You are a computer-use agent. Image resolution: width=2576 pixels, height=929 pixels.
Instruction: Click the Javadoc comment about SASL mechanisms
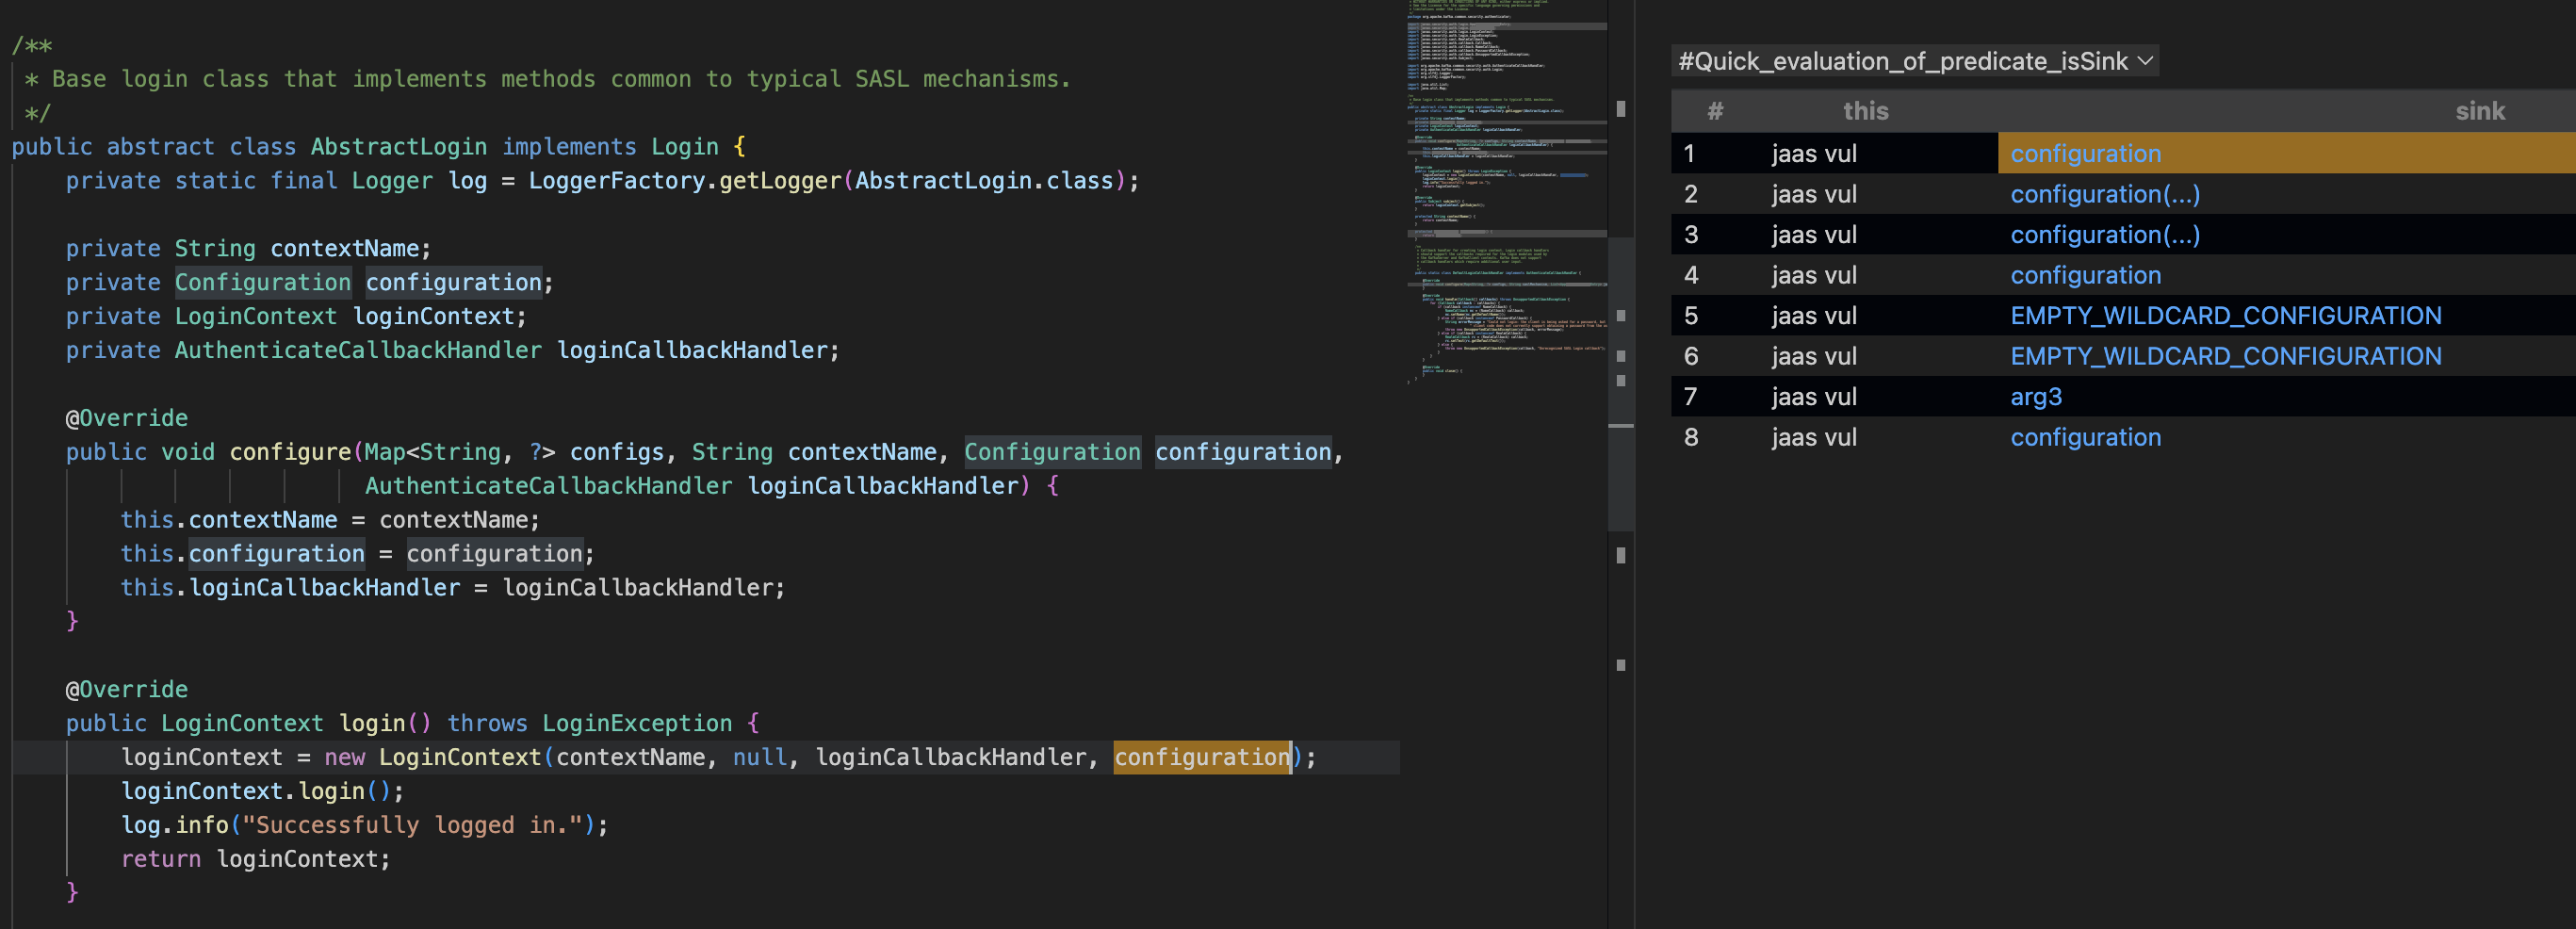click(x=548, y=79)
